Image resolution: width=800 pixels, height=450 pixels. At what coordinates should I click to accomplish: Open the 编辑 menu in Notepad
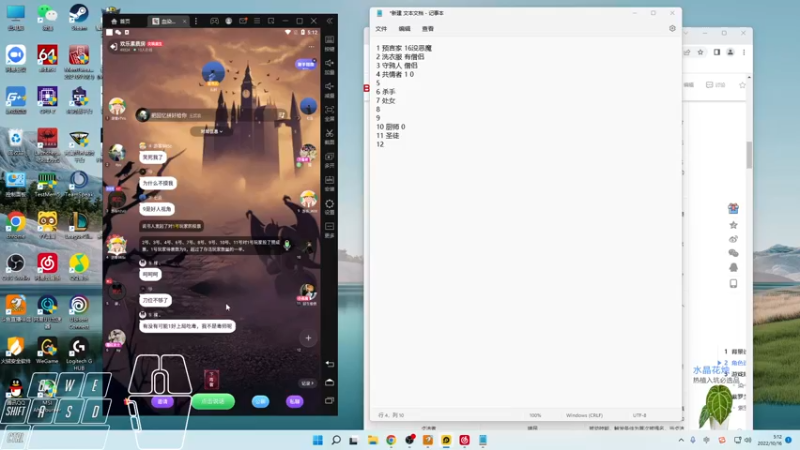tap(405, 29)
